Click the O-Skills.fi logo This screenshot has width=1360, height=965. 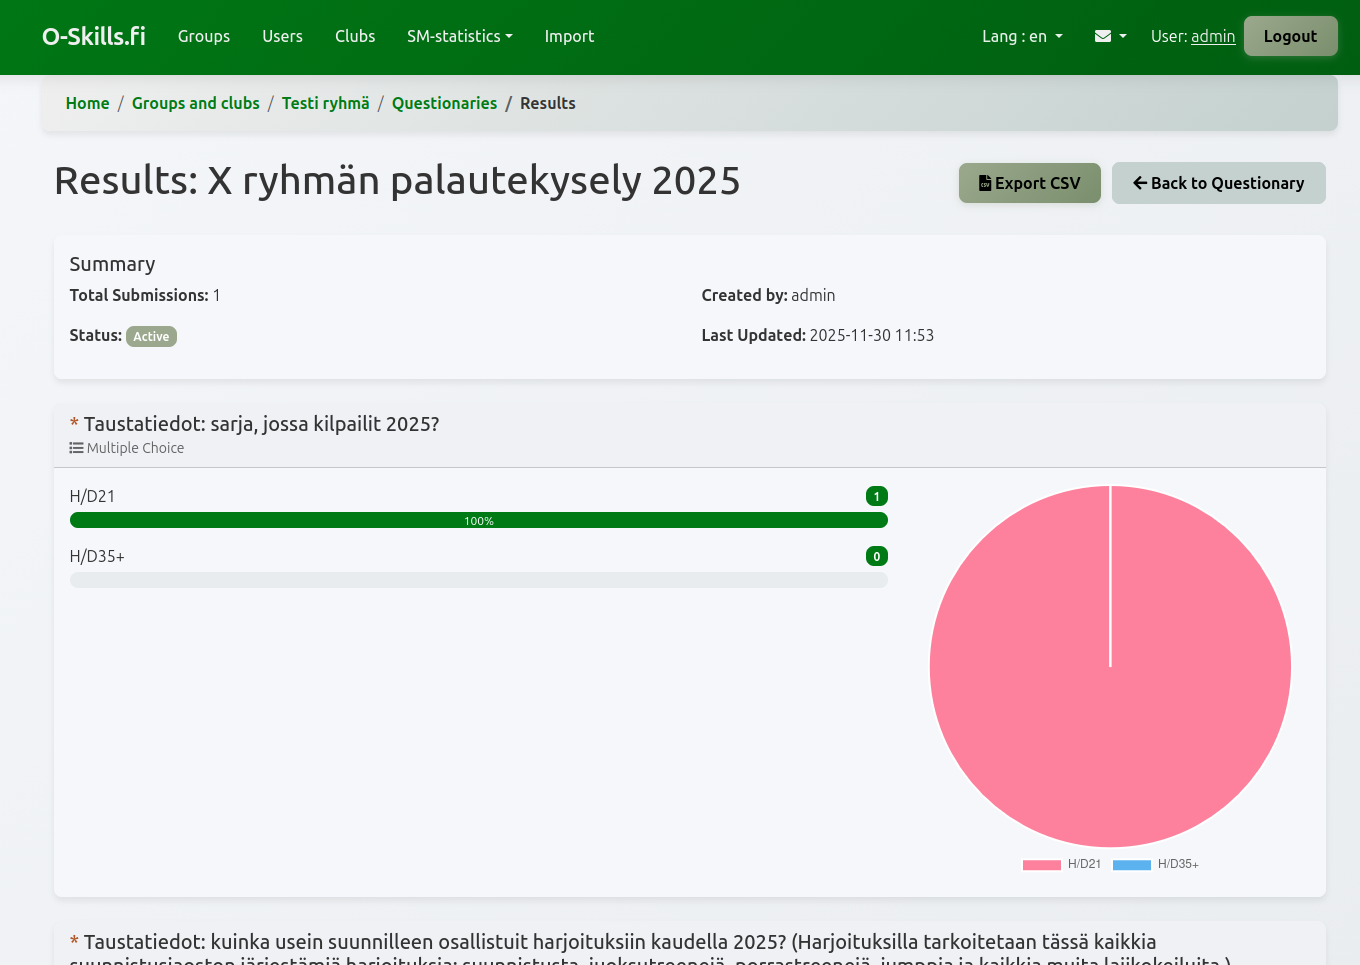click(x=92, y=35)
